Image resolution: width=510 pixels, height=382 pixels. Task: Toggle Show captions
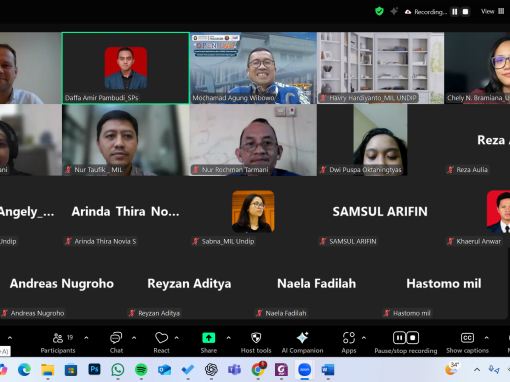click(467, 342)
